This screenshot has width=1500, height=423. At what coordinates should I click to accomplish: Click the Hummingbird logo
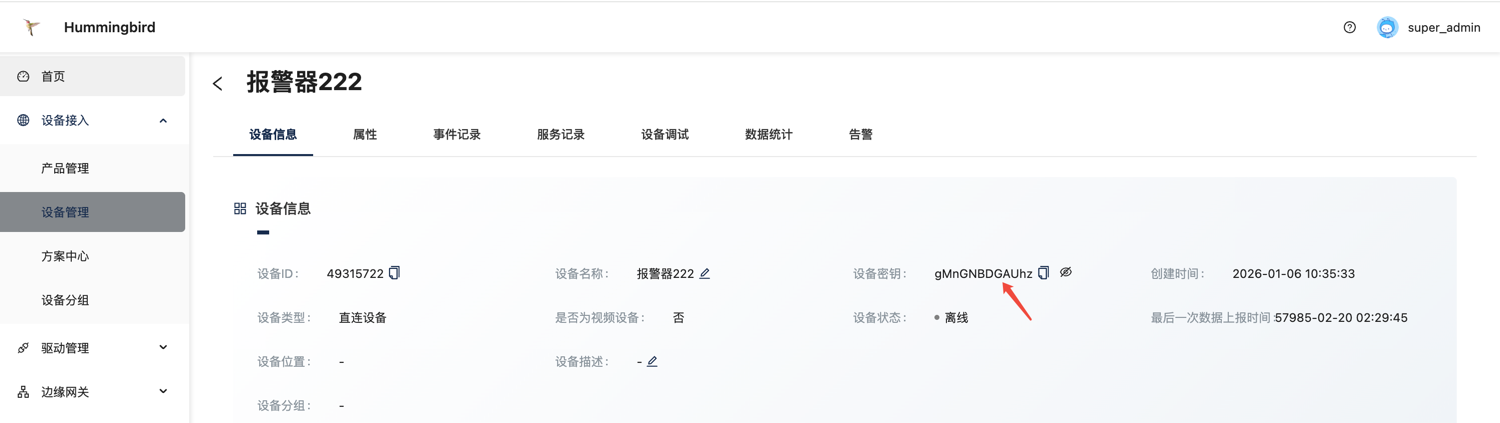click(32, 27)
